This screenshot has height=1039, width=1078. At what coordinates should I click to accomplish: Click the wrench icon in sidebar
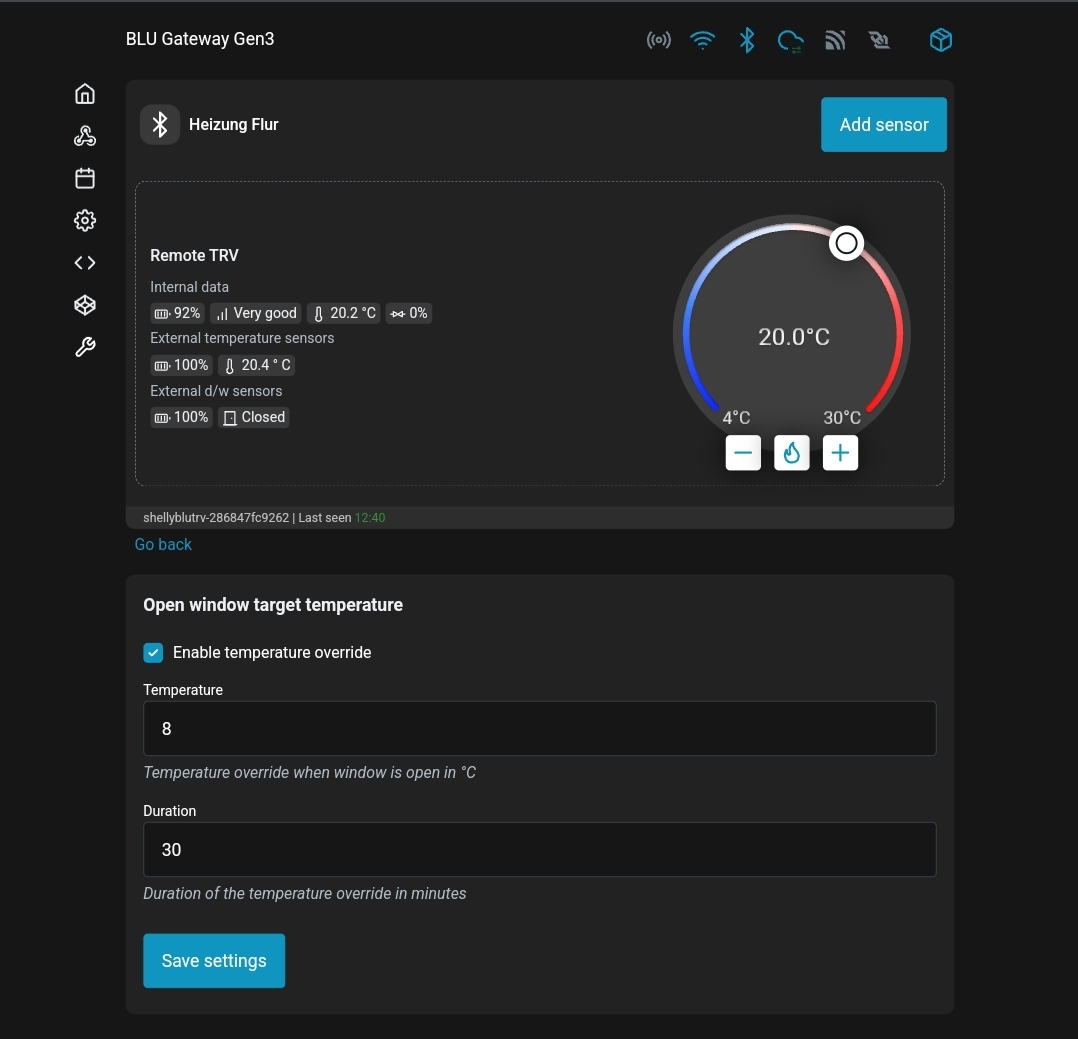click(x=85, y=348)
